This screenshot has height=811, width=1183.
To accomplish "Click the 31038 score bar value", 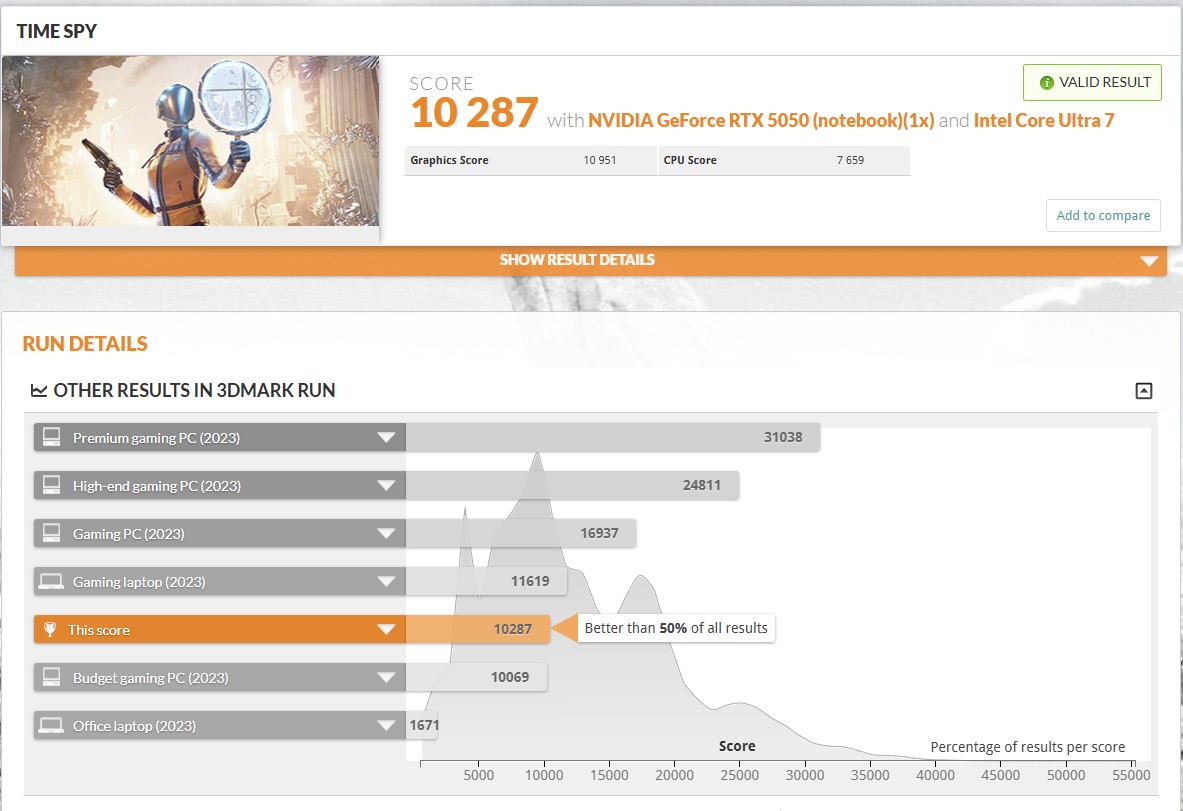I will [x=783, y=438].
